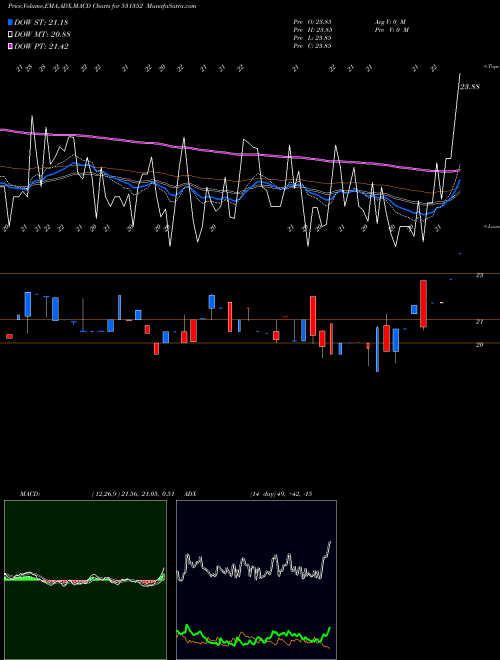
Task: Click the blue DOW ST legend swatch
Action: coord(11,22)
